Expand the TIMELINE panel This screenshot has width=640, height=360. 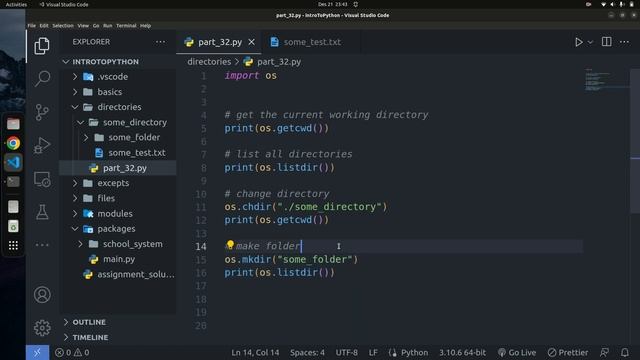point(118,338)
